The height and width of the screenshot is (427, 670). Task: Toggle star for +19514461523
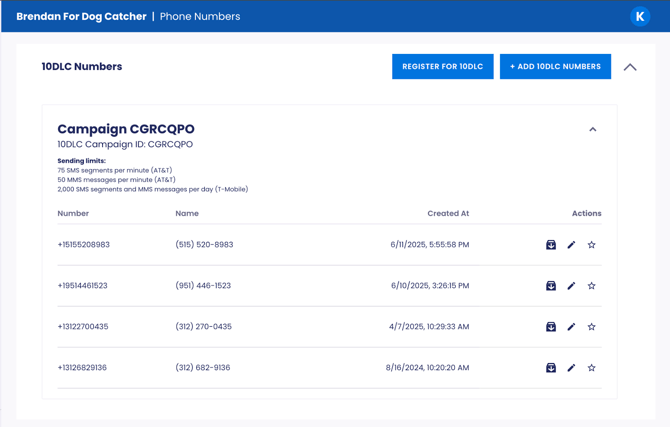[592, 286]
